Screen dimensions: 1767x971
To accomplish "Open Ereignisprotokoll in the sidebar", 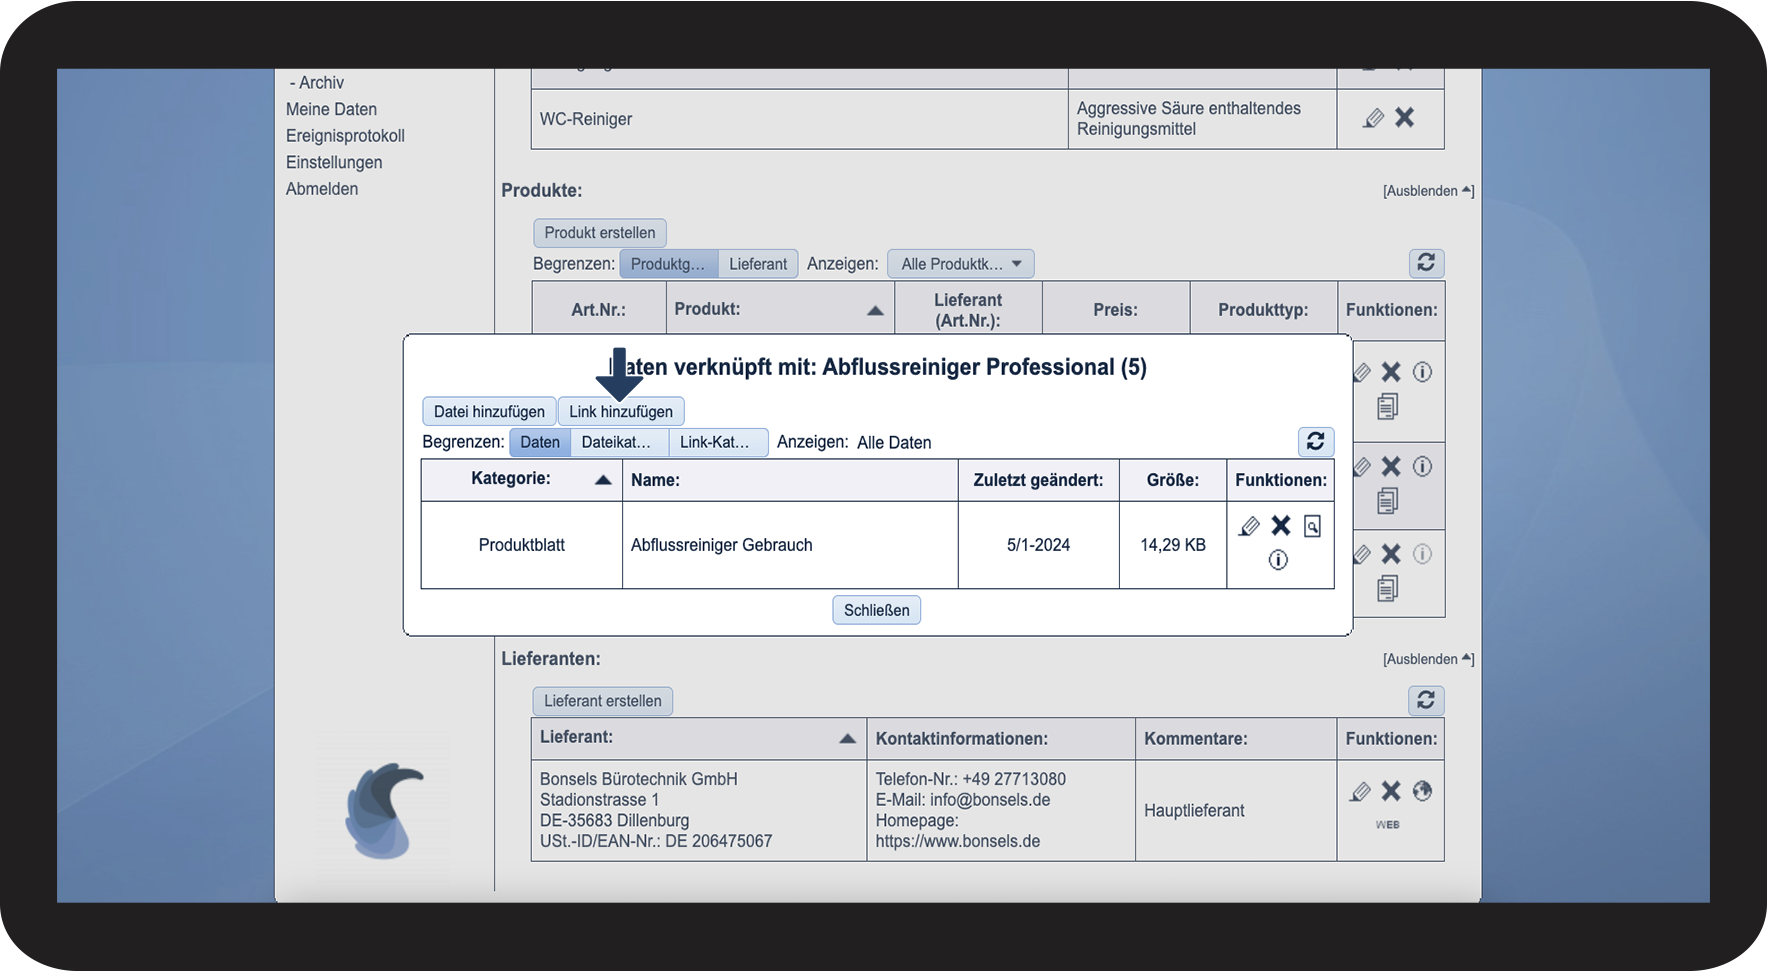I will coord(345,136).
